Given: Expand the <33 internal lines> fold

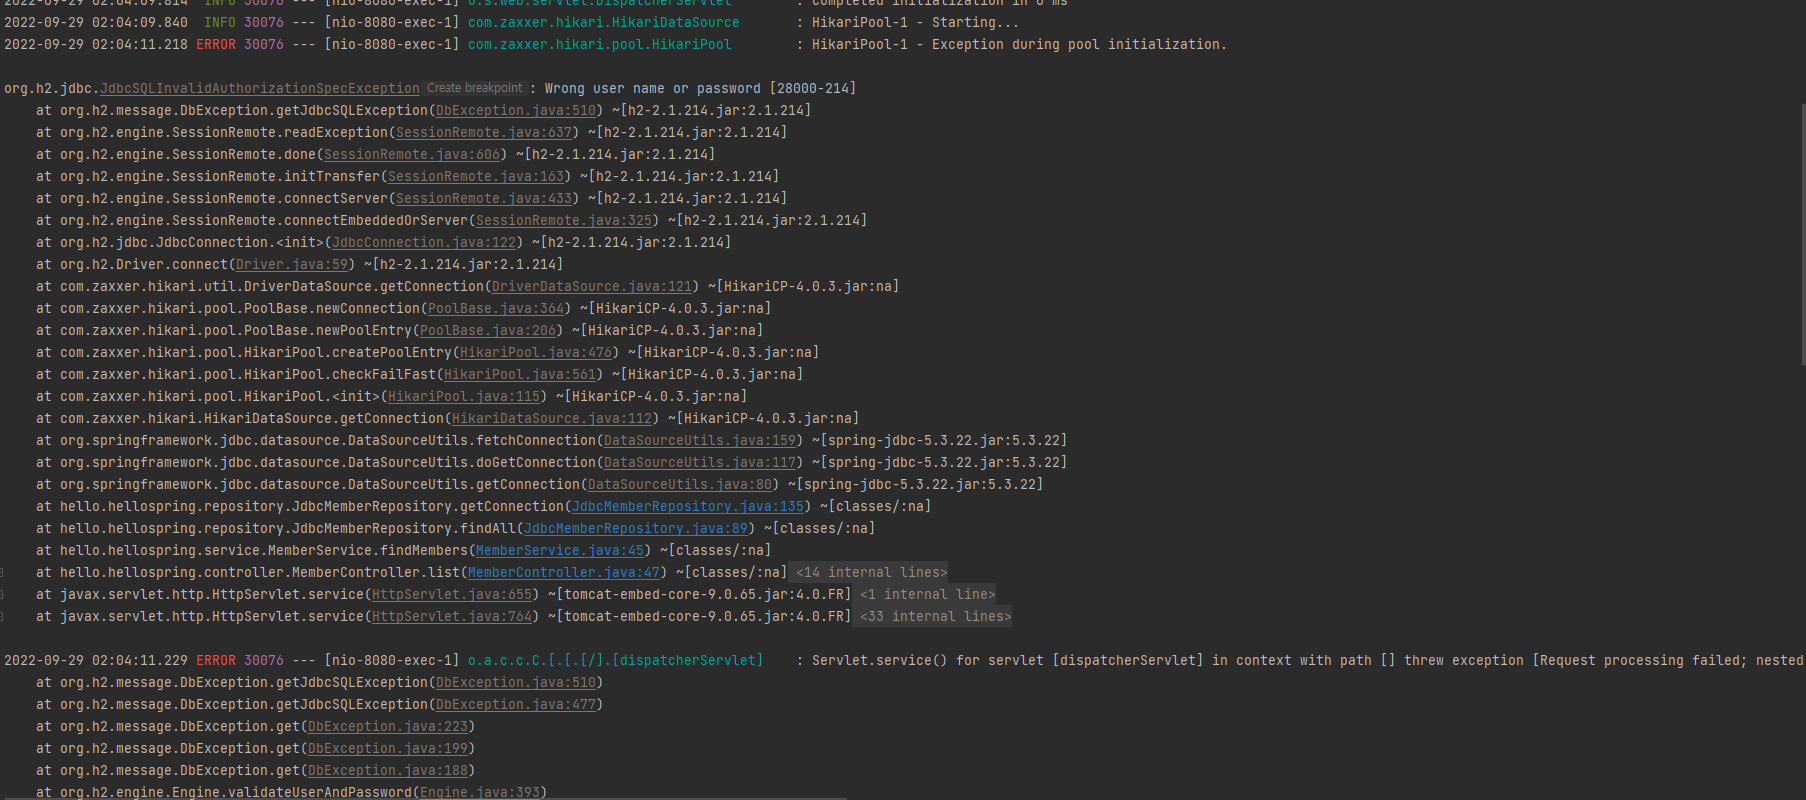Looking at the screenshot, I should click(x=935, y=616).
